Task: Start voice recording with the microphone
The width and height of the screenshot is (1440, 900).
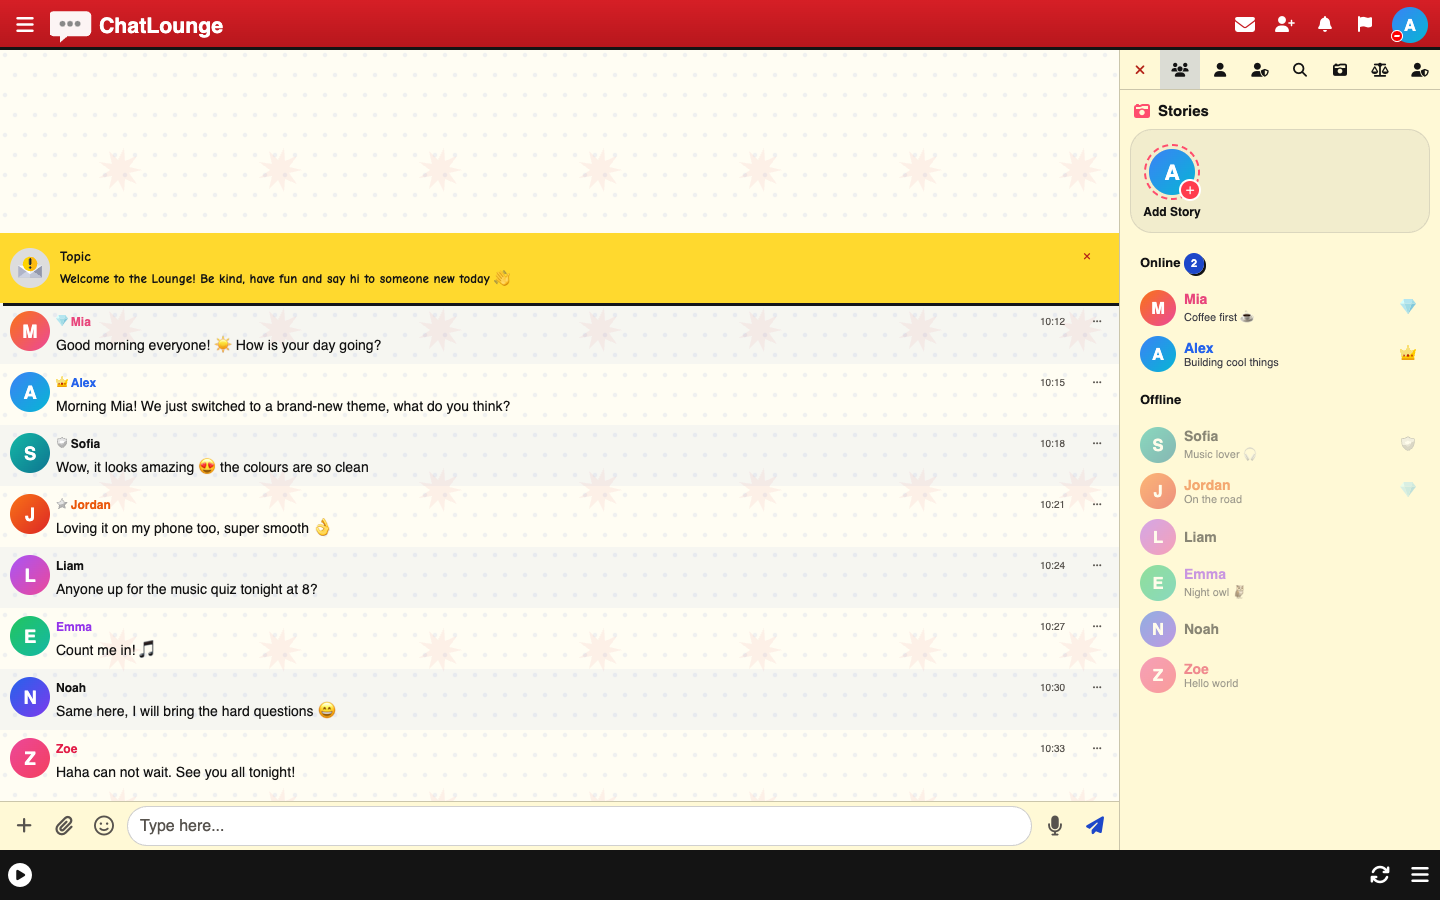Action: [x=1055, y=826]
